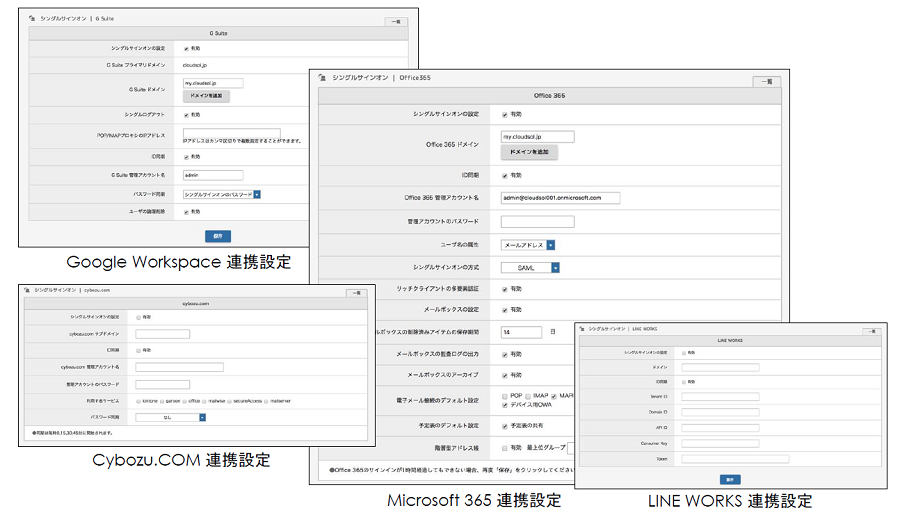Click 一覧 button in LINE WORKS panel

point(871,332)
